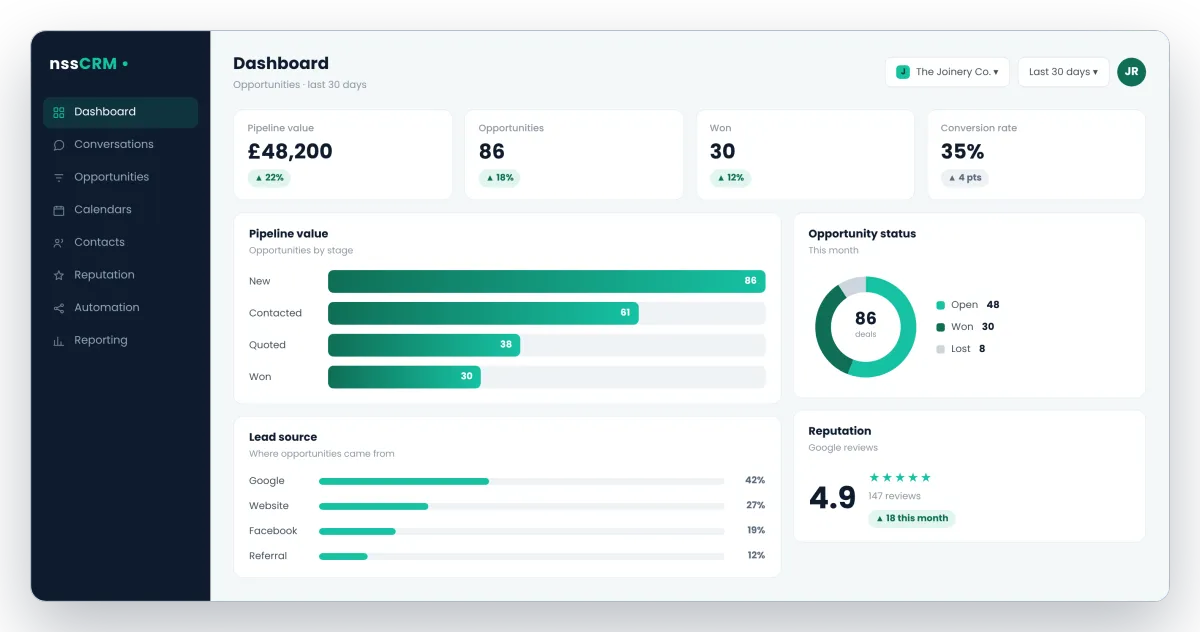Click the Open legend color swatch
The height and width of the screenshot is (632, 1200).
(940, 305)
